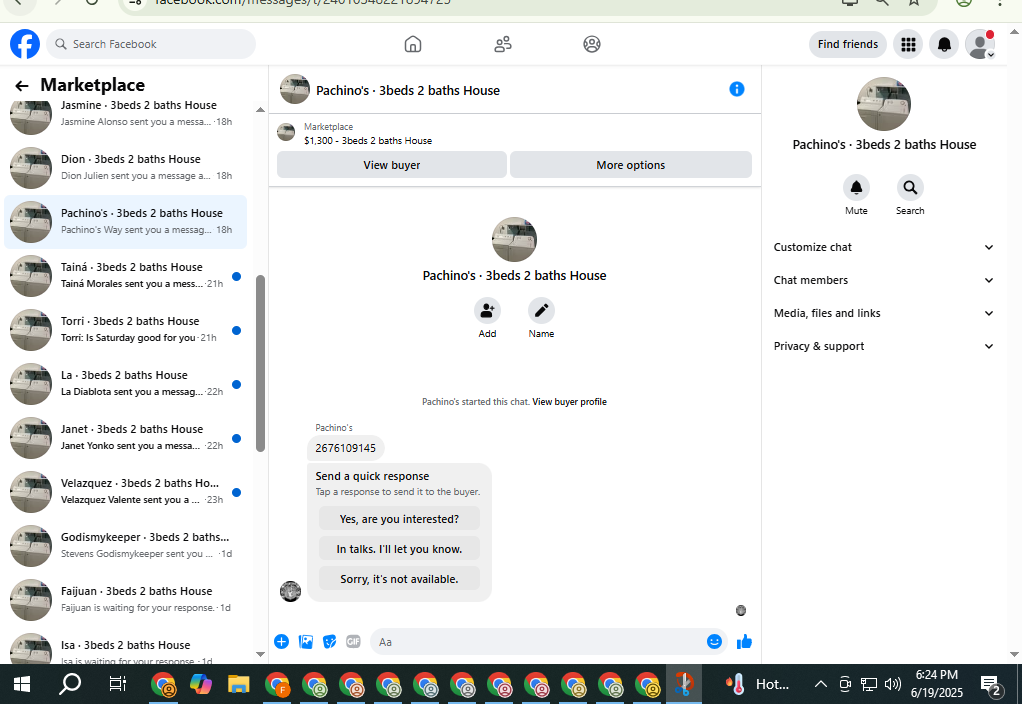Open Copilot app on taskbar
Screen dimensions: 1022x704
pos(201,684)
